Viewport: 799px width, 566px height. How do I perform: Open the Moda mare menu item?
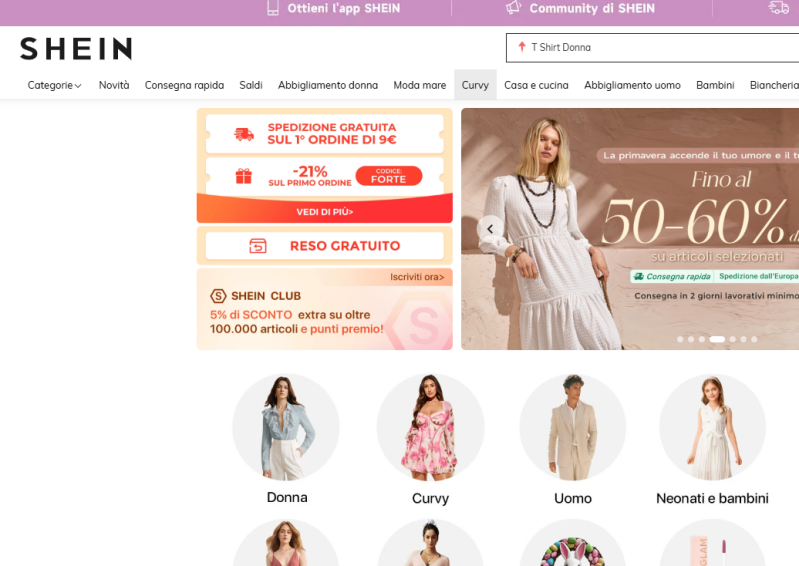[419, 85]
